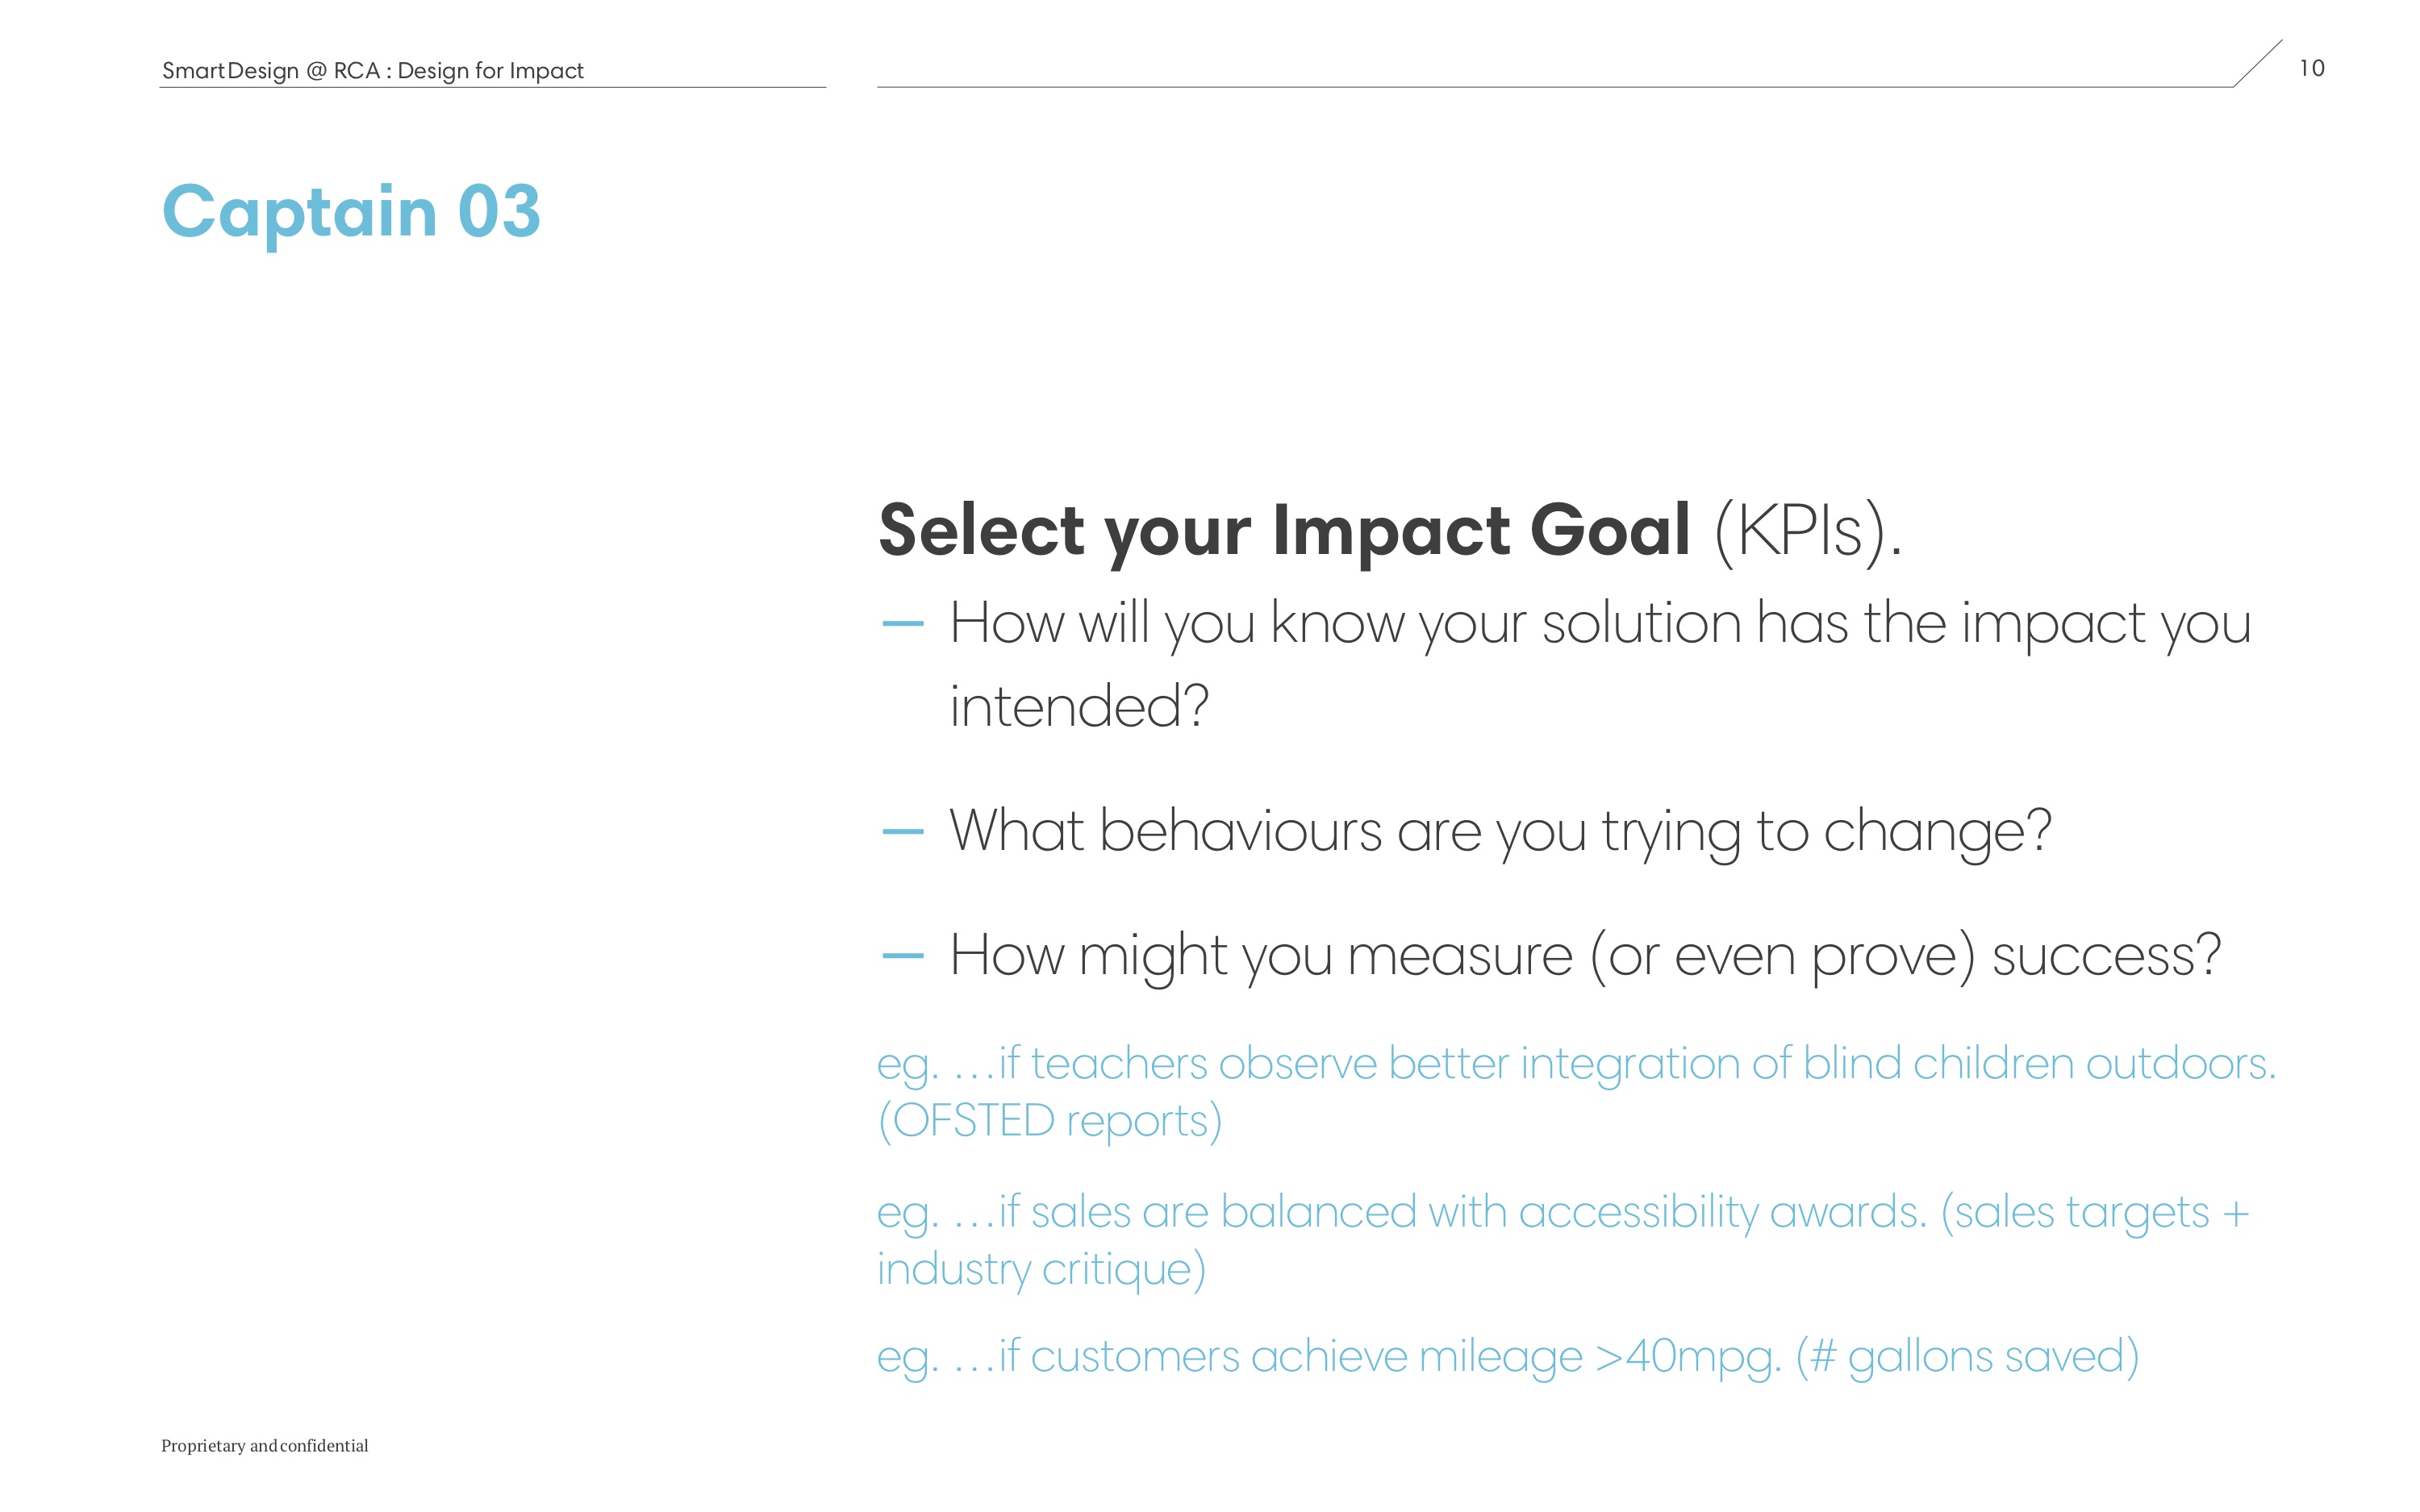
Task: Click the "industry critique)" text
Action: click(1041, 1270)
